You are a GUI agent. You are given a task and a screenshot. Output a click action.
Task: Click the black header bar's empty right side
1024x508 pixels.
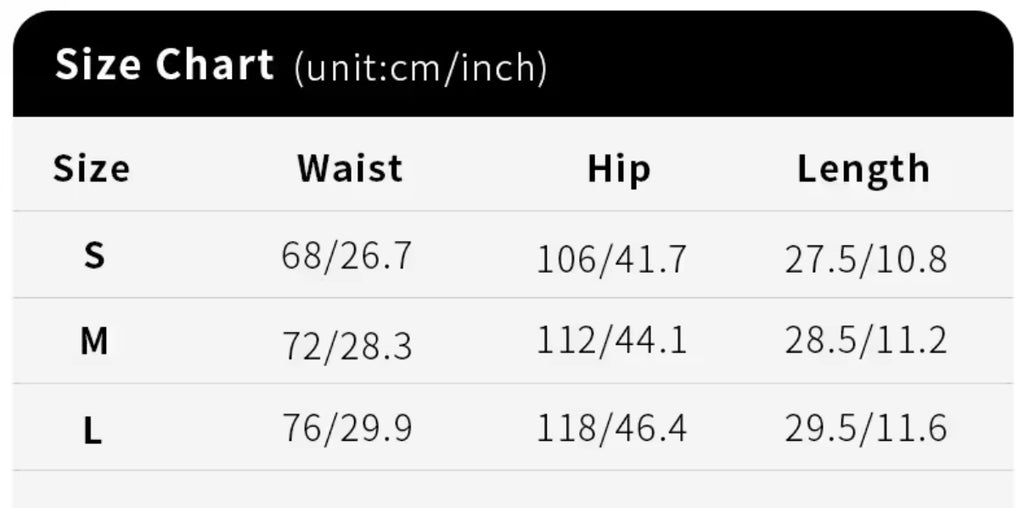[x=800, y=66]
